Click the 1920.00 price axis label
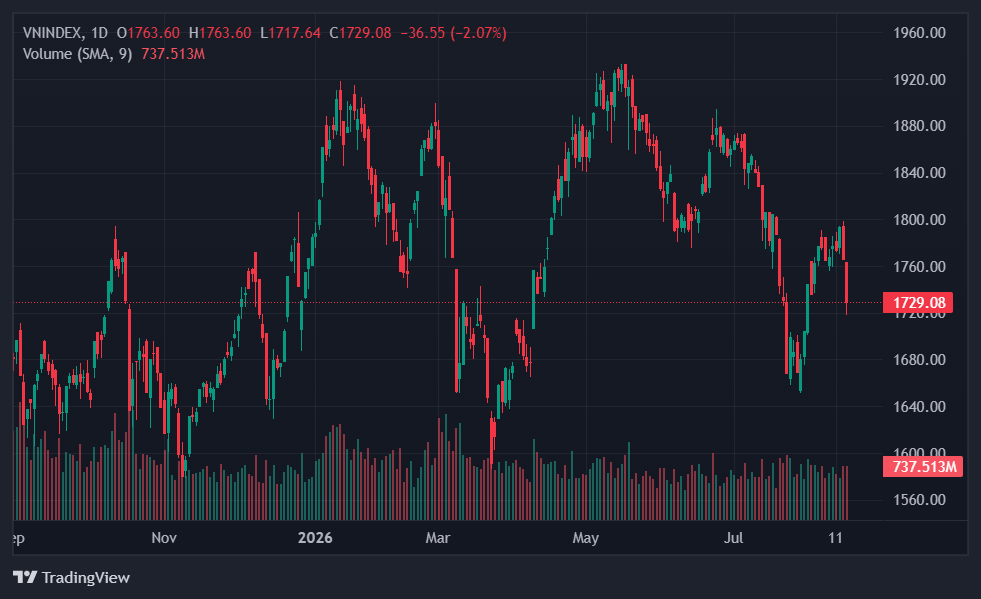 (919, 79)
